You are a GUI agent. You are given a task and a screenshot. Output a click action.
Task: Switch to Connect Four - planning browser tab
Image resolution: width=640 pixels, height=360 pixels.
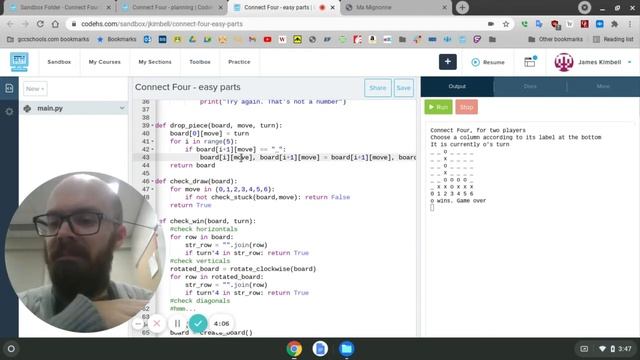pyautogui.click(x=171, y=7)
